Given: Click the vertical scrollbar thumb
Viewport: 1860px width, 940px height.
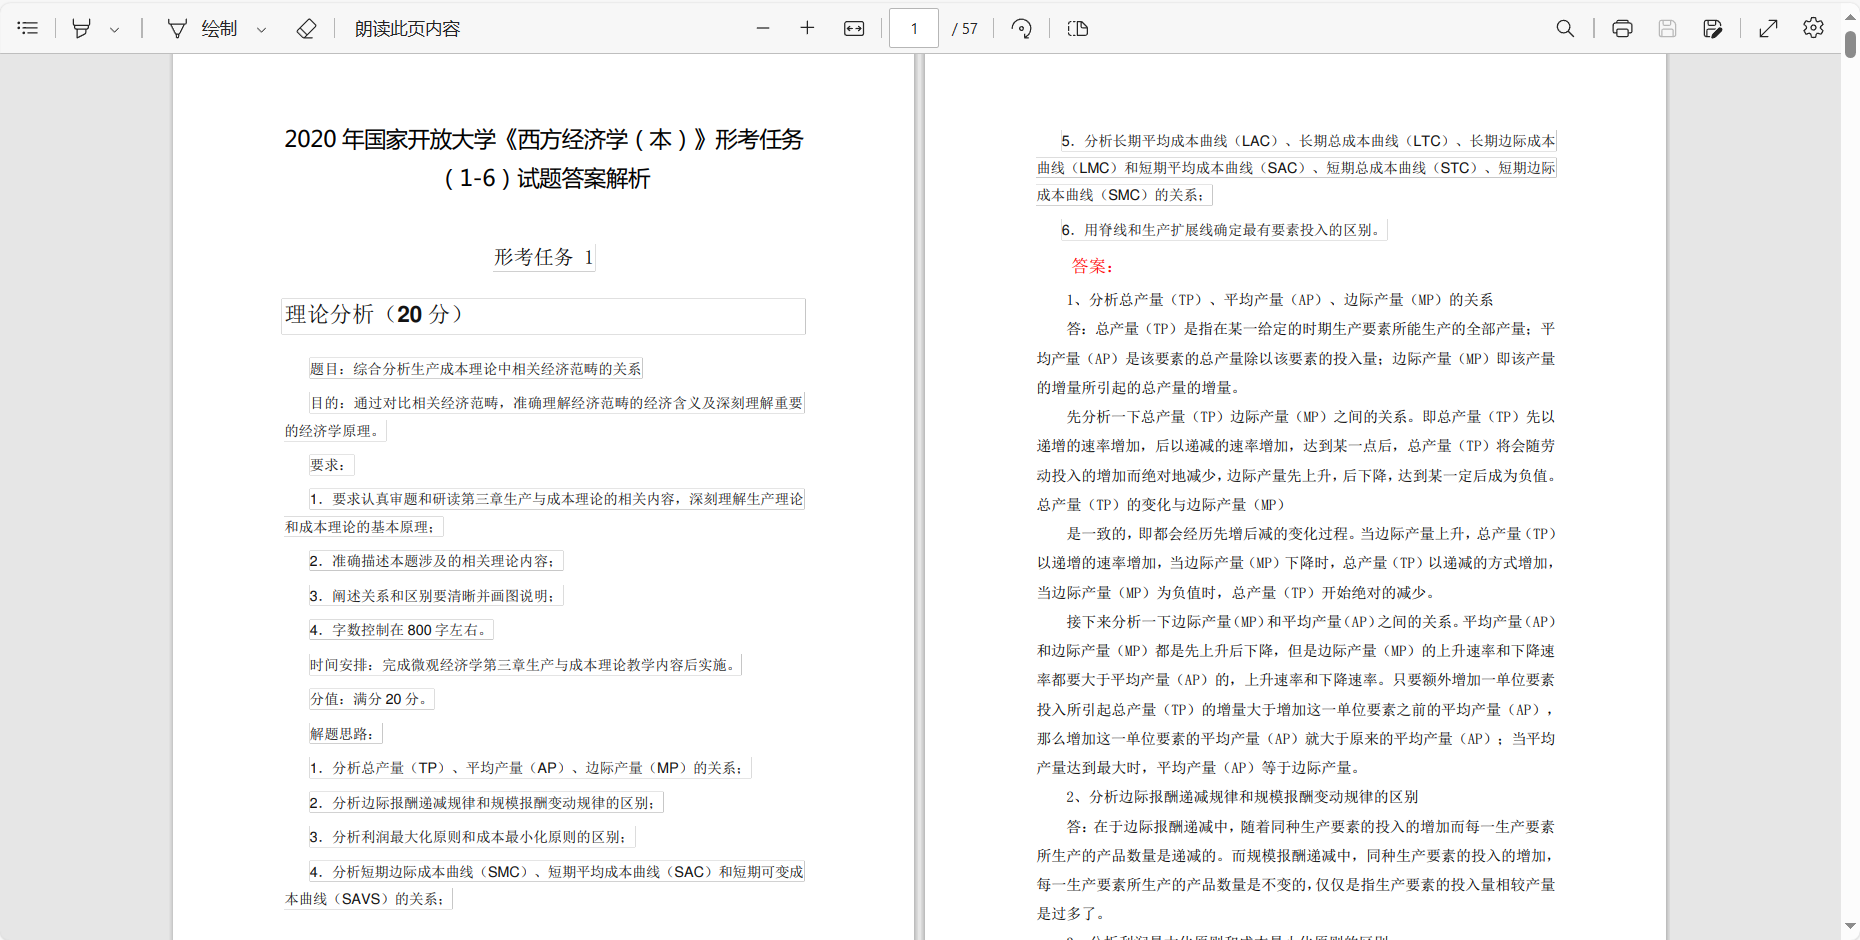Looking at the screenshot, I should click(1850, 44).
